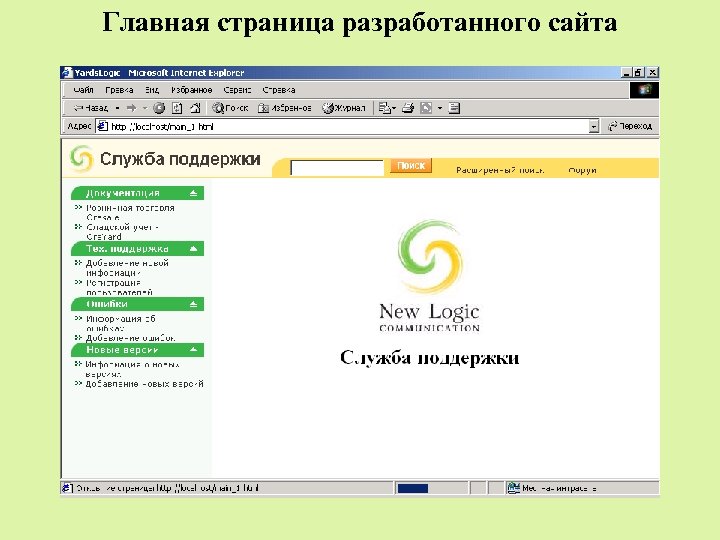This screenshot has height=540, width=720.
Task: Open the Добавление ошибок link
Action: click(130, 338)
